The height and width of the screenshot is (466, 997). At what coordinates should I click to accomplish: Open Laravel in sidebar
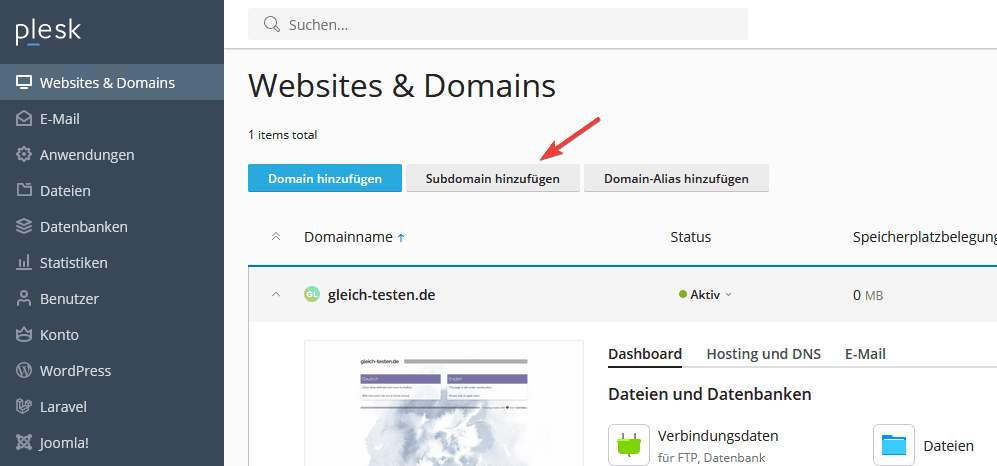coord(112,406)
